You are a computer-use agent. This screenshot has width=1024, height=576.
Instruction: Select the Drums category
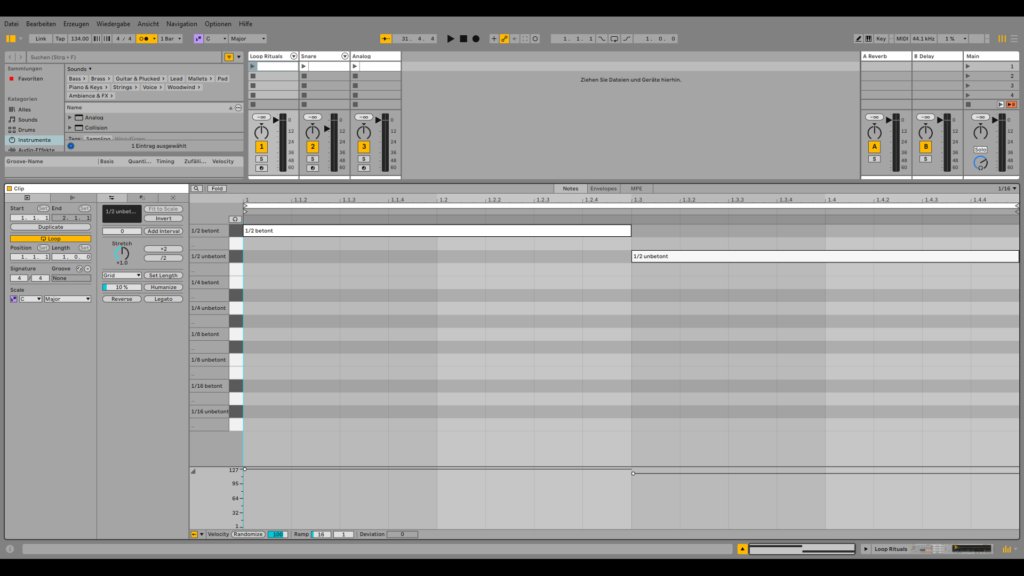(27, 129)
